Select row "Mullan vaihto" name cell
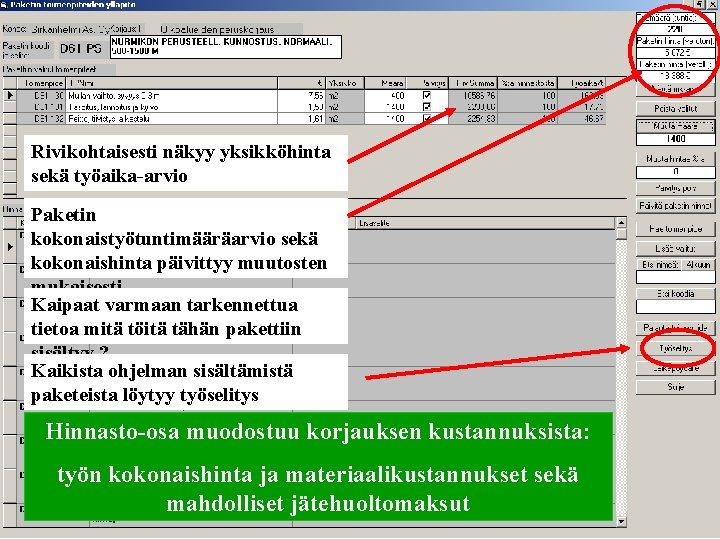Screen dimensions: 720x540 (172, 96)
